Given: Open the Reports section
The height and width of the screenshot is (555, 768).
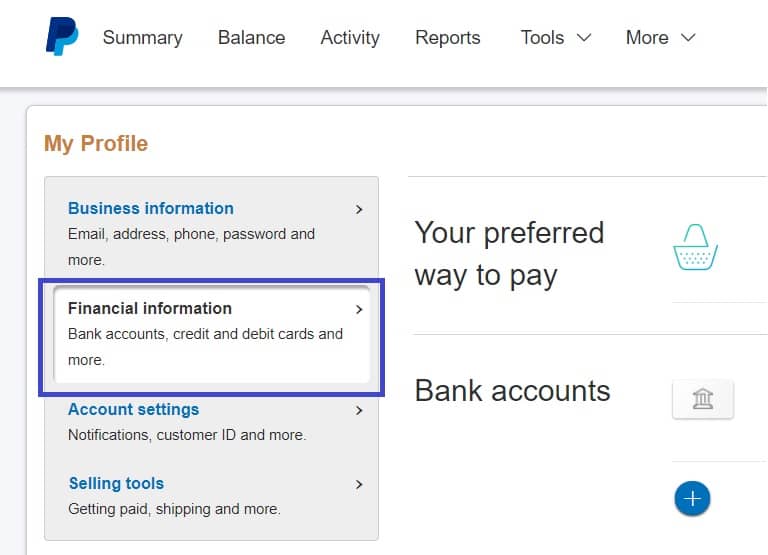Looking at the screenshot, I should [448, 38].
